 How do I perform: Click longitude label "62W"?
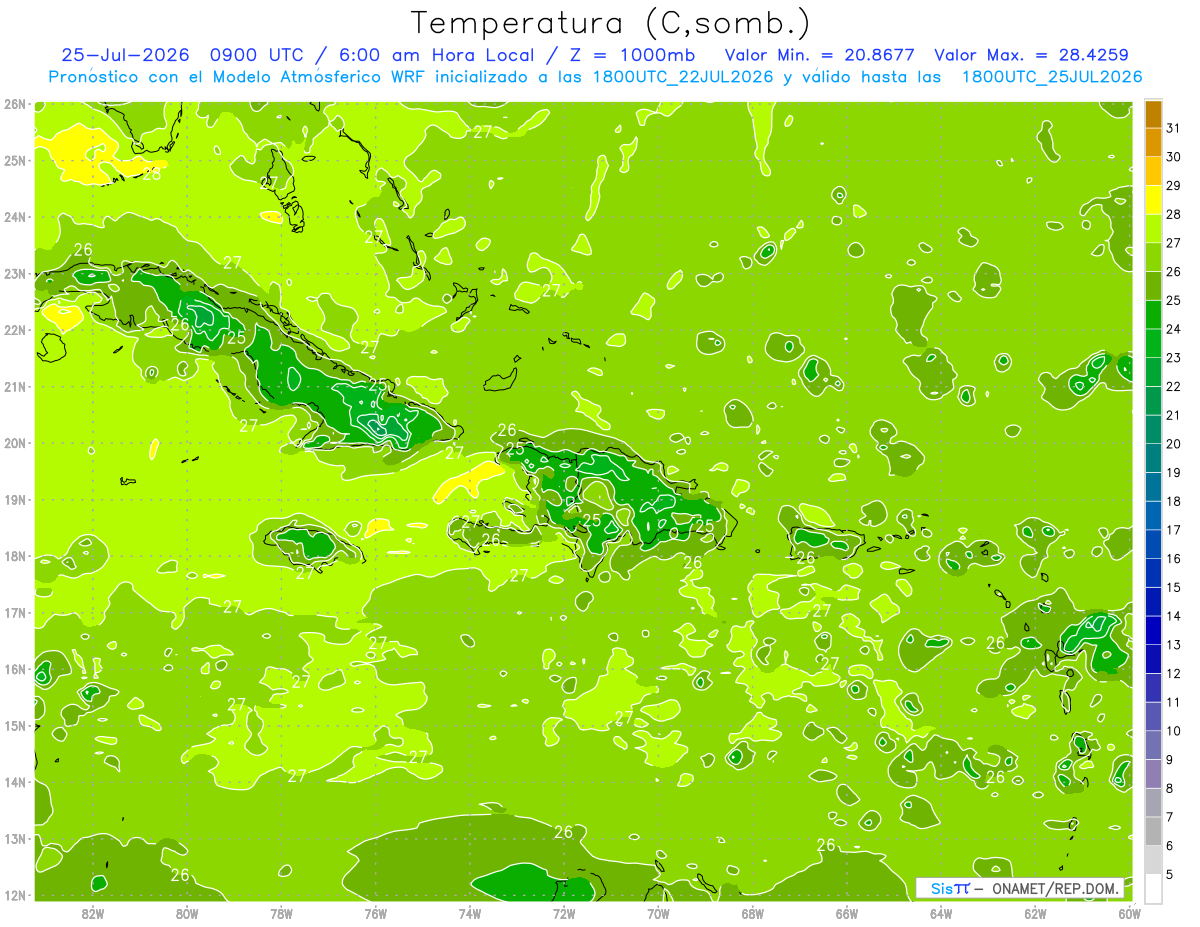point(1035,913)
